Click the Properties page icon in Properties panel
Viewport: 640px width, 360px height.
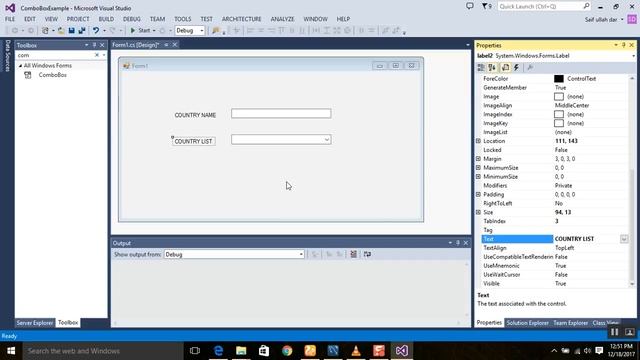tap(505, 67)
